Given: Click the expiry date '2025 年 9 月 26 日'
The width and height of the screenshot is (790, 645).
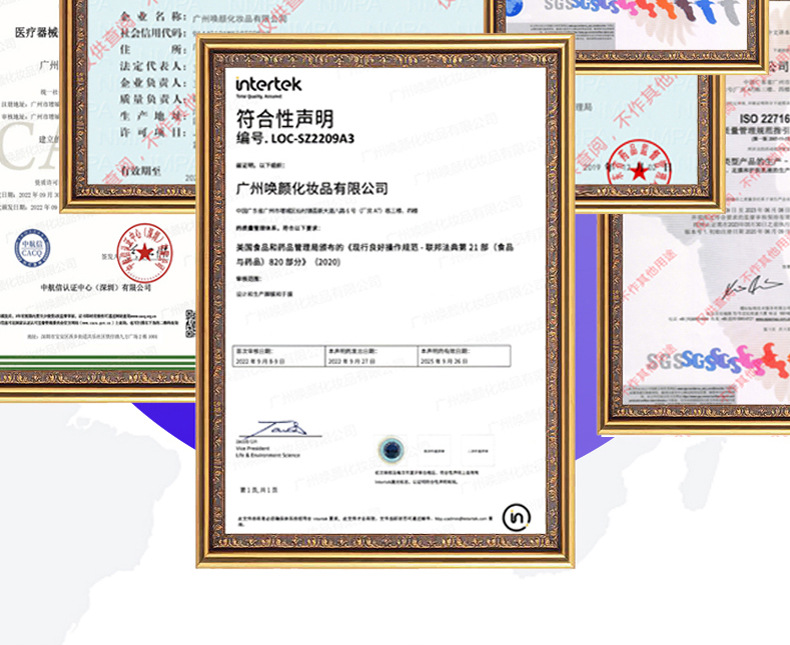Looking at the screenshot, I should pos(444,361).
